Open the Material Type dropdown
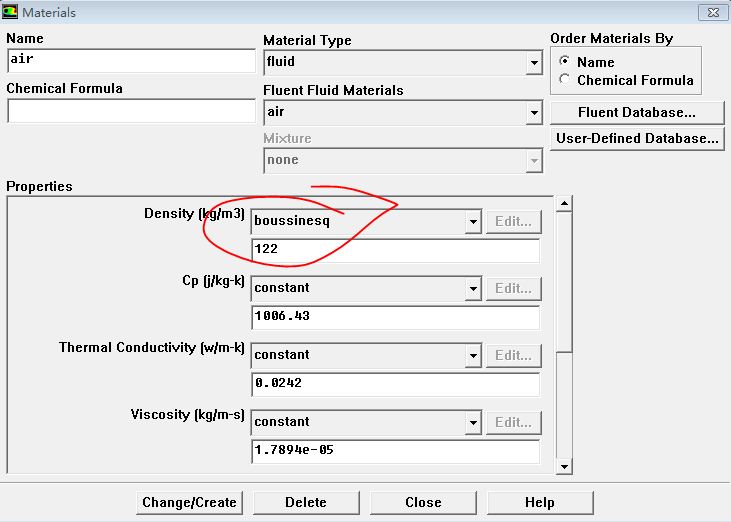 534,63
